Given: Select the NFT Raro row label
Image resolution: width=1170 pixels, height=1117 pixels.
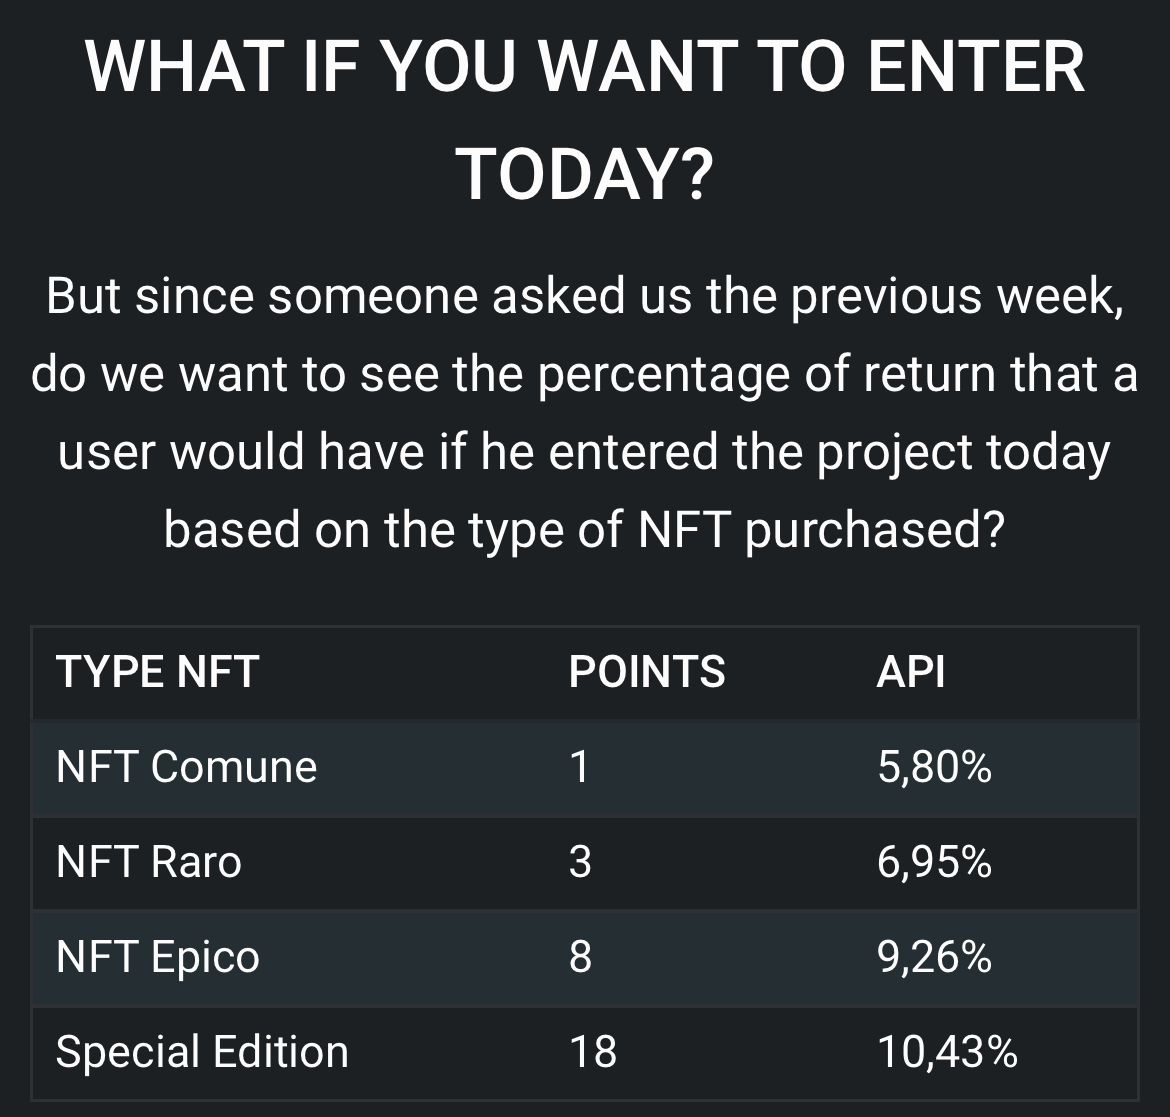Looking at the screenshot, I should [x=148, y=862].
